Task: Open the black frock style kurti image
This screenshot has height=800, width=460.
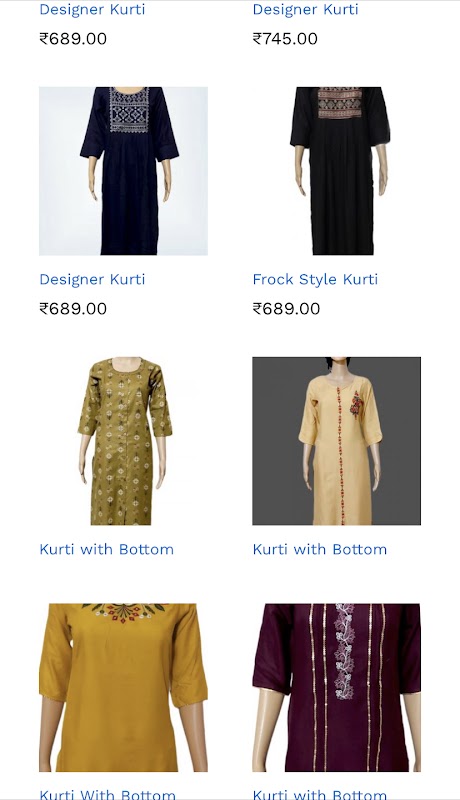Action: 337,171
